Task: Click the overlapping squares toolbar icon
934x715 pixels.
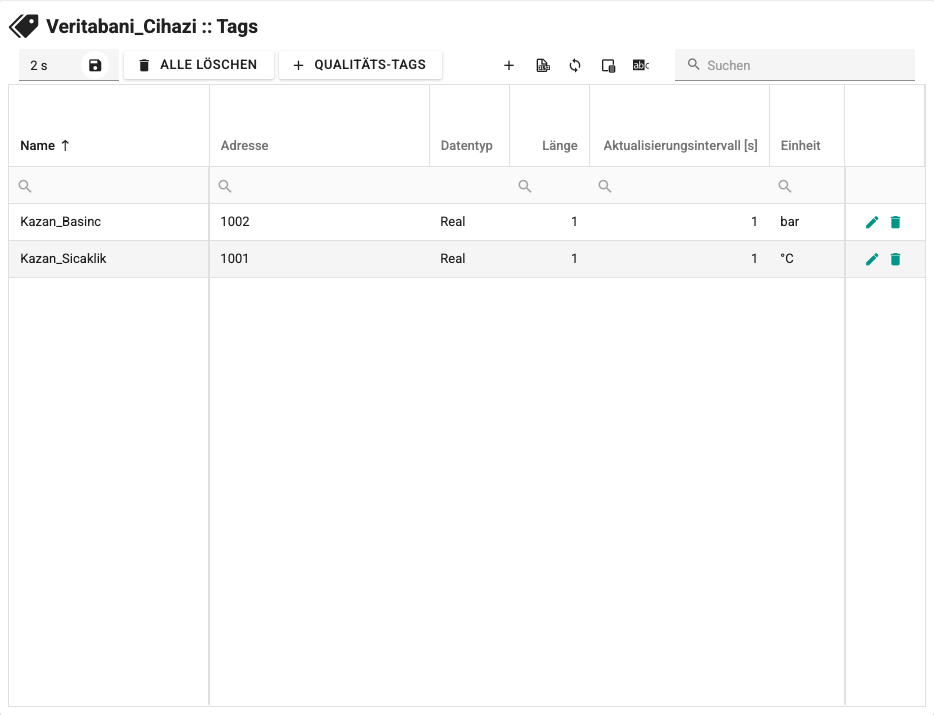Action: (x=608, y=66)
